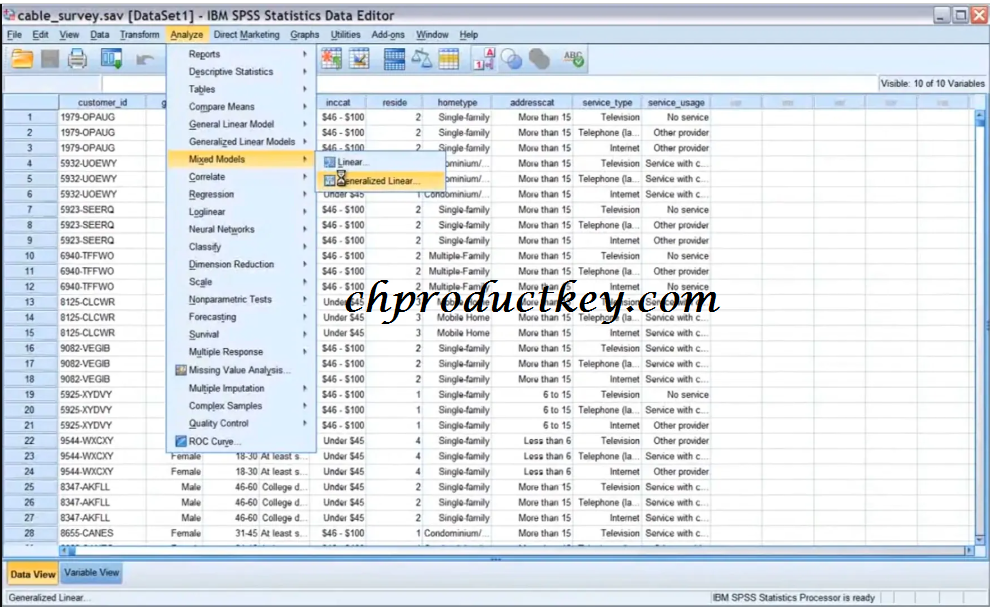
Task: Switch to the Data View tab
Action: click(33, 574)
